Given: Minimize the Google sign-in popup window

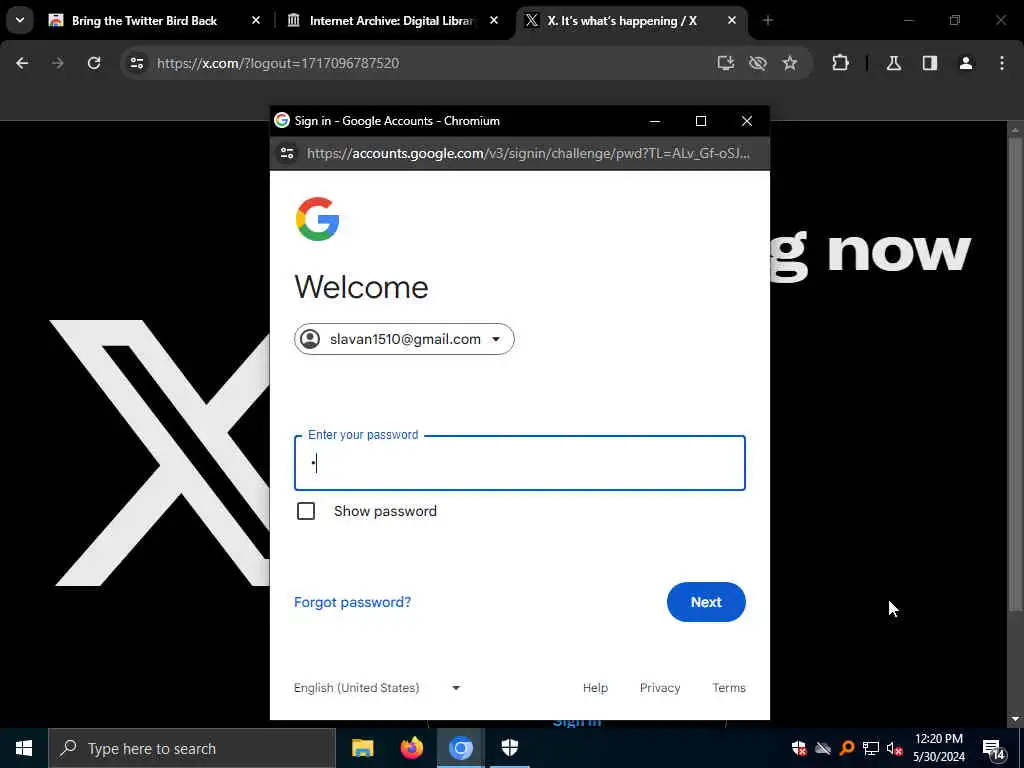Looking at the screenshot, I should [x=655, y=121].
